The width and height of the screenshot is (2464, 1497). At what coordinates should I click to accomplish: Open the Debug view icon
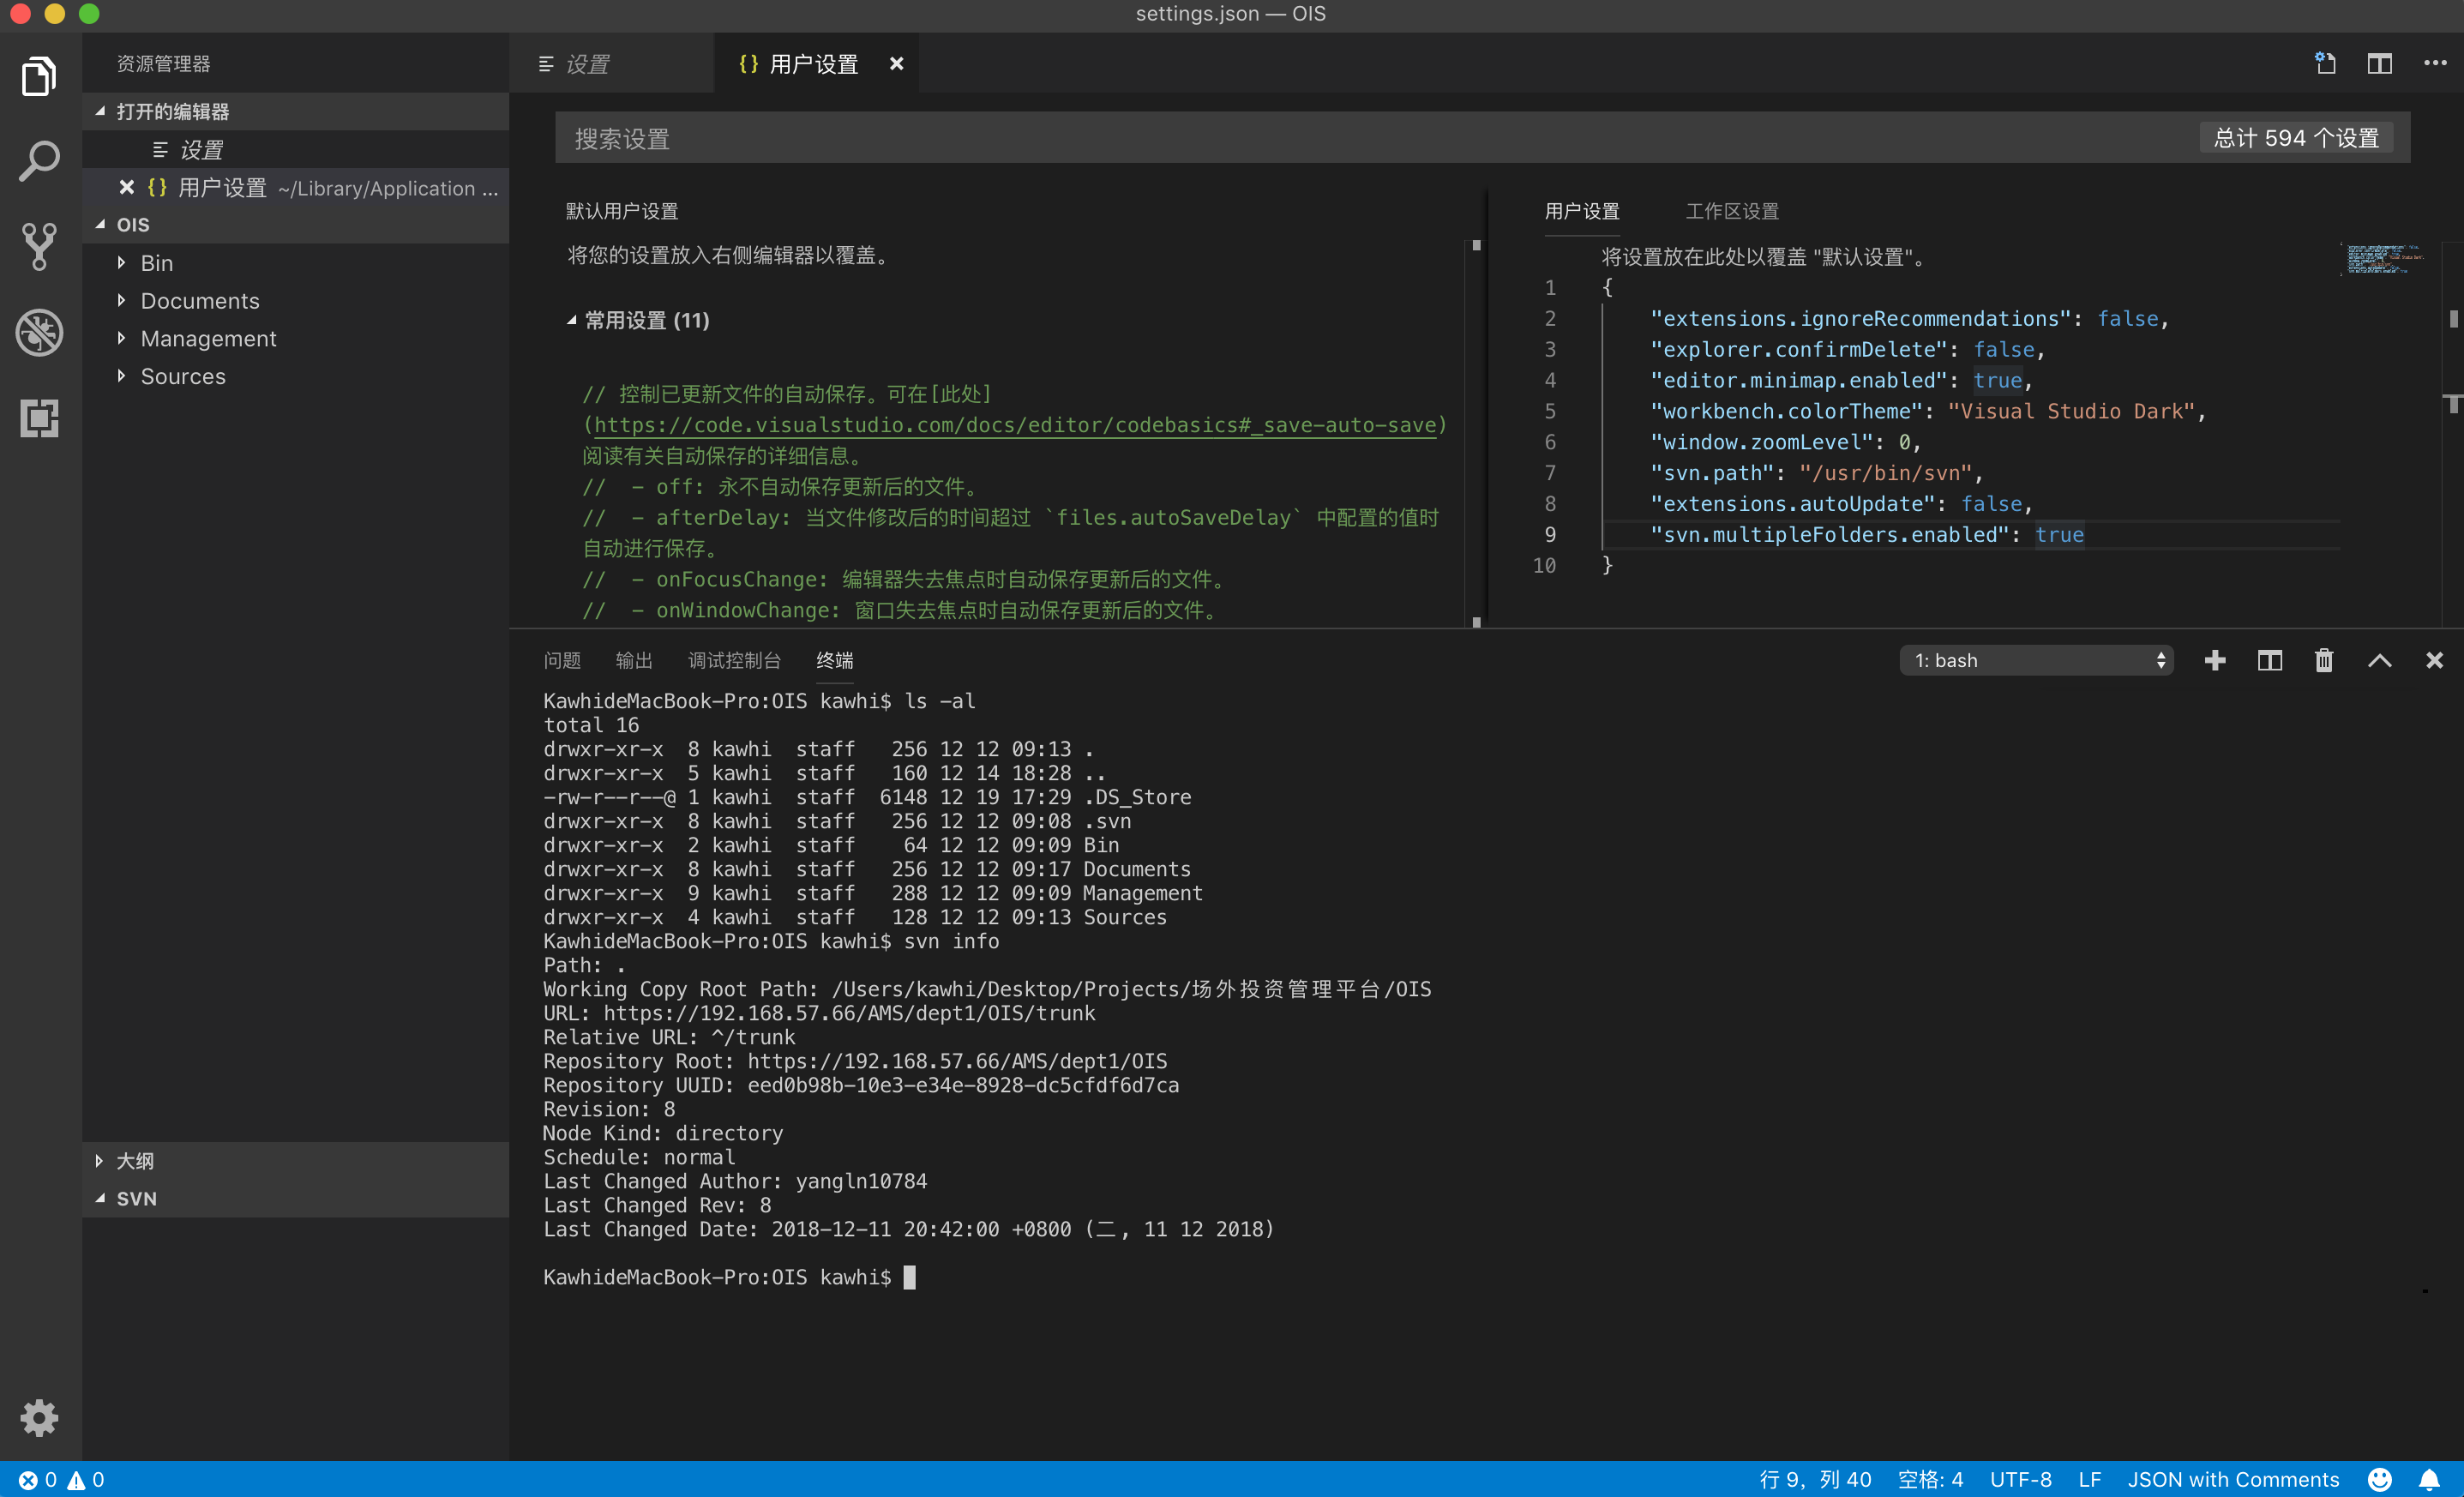pyautogui.click(x=40, y=332)
